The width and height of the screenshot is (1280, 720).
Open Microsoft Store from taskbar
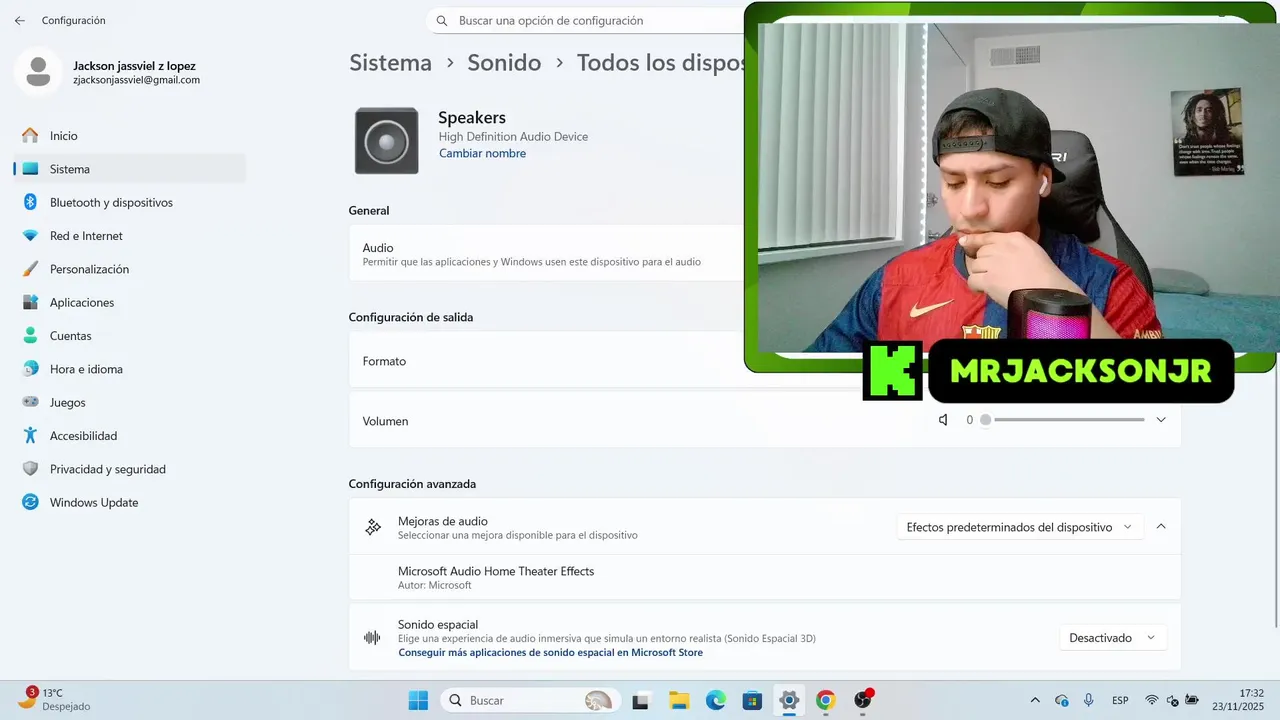[752, 700]
